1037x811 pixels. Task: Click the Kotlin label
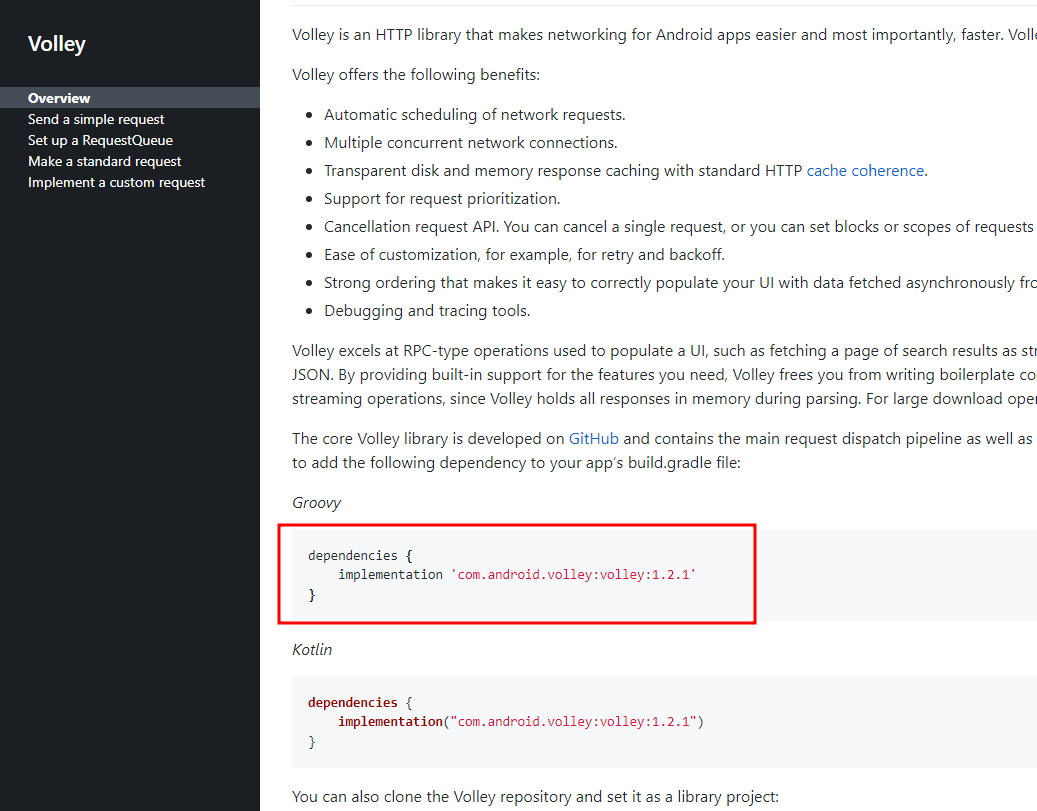312,650
